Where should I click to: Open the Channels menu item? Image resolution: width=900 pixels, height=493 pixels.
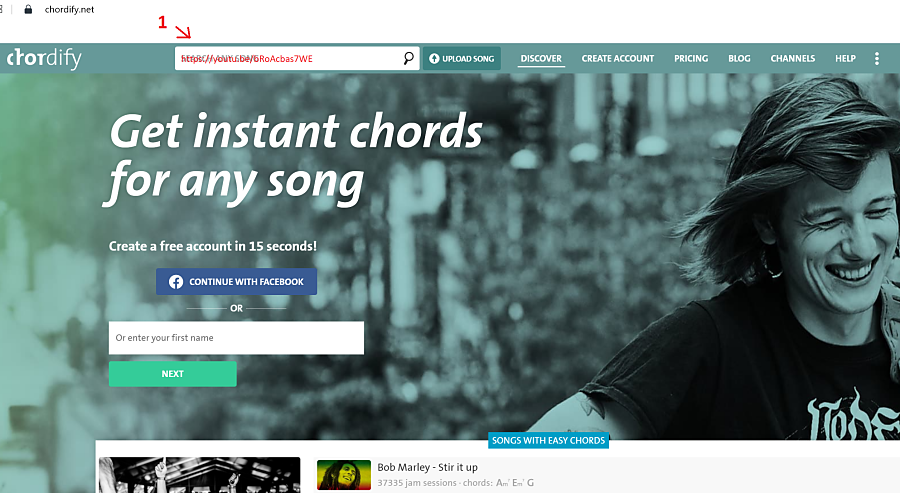tap(793, 59)
